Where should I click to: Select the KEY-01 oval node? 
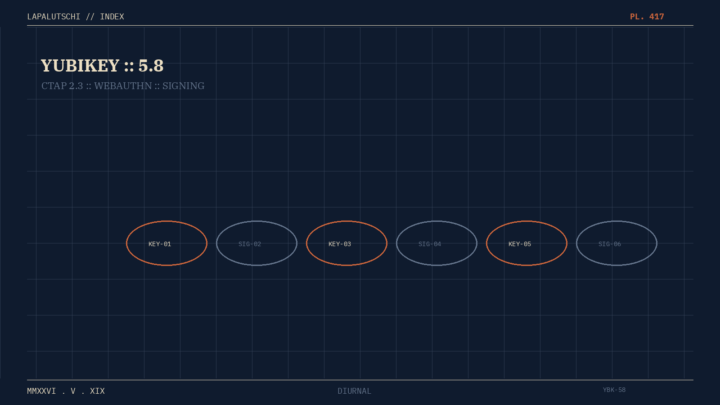click(x=167, y=243)
